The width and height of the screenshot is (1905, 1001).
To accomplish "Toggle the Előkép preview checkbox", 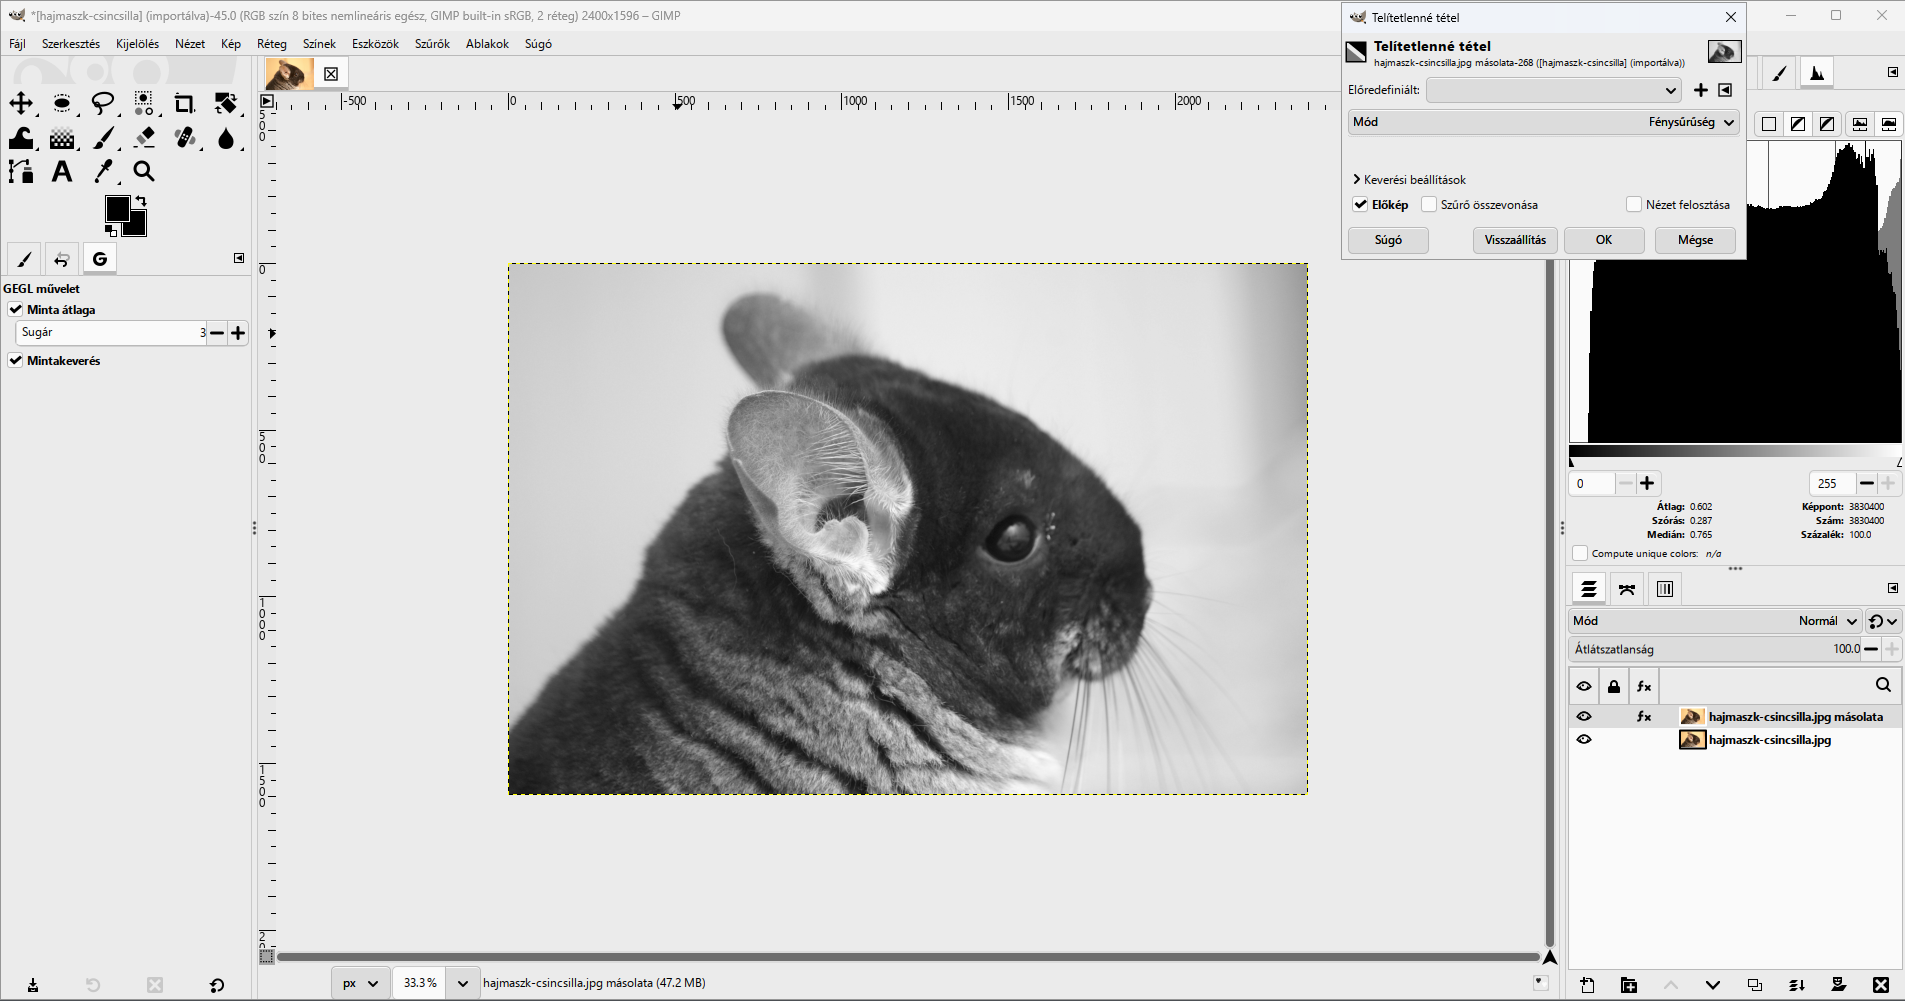I will [1361, 205].
